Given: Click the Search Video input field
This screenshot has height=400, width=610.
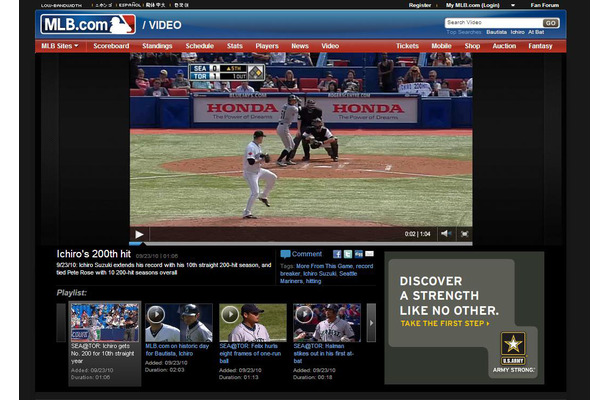Looking at the screenshot, I should (494, 23).
